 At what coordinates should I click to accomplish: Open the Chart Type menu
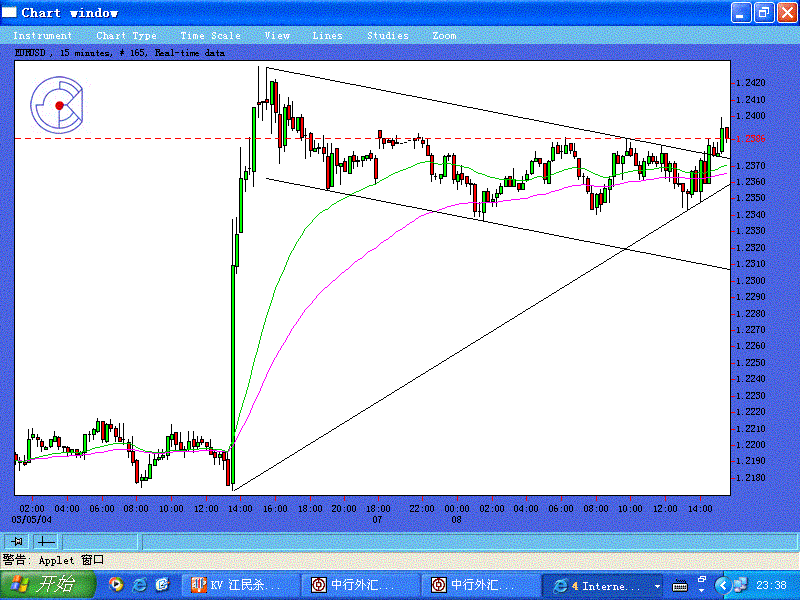tap(126, 36)
